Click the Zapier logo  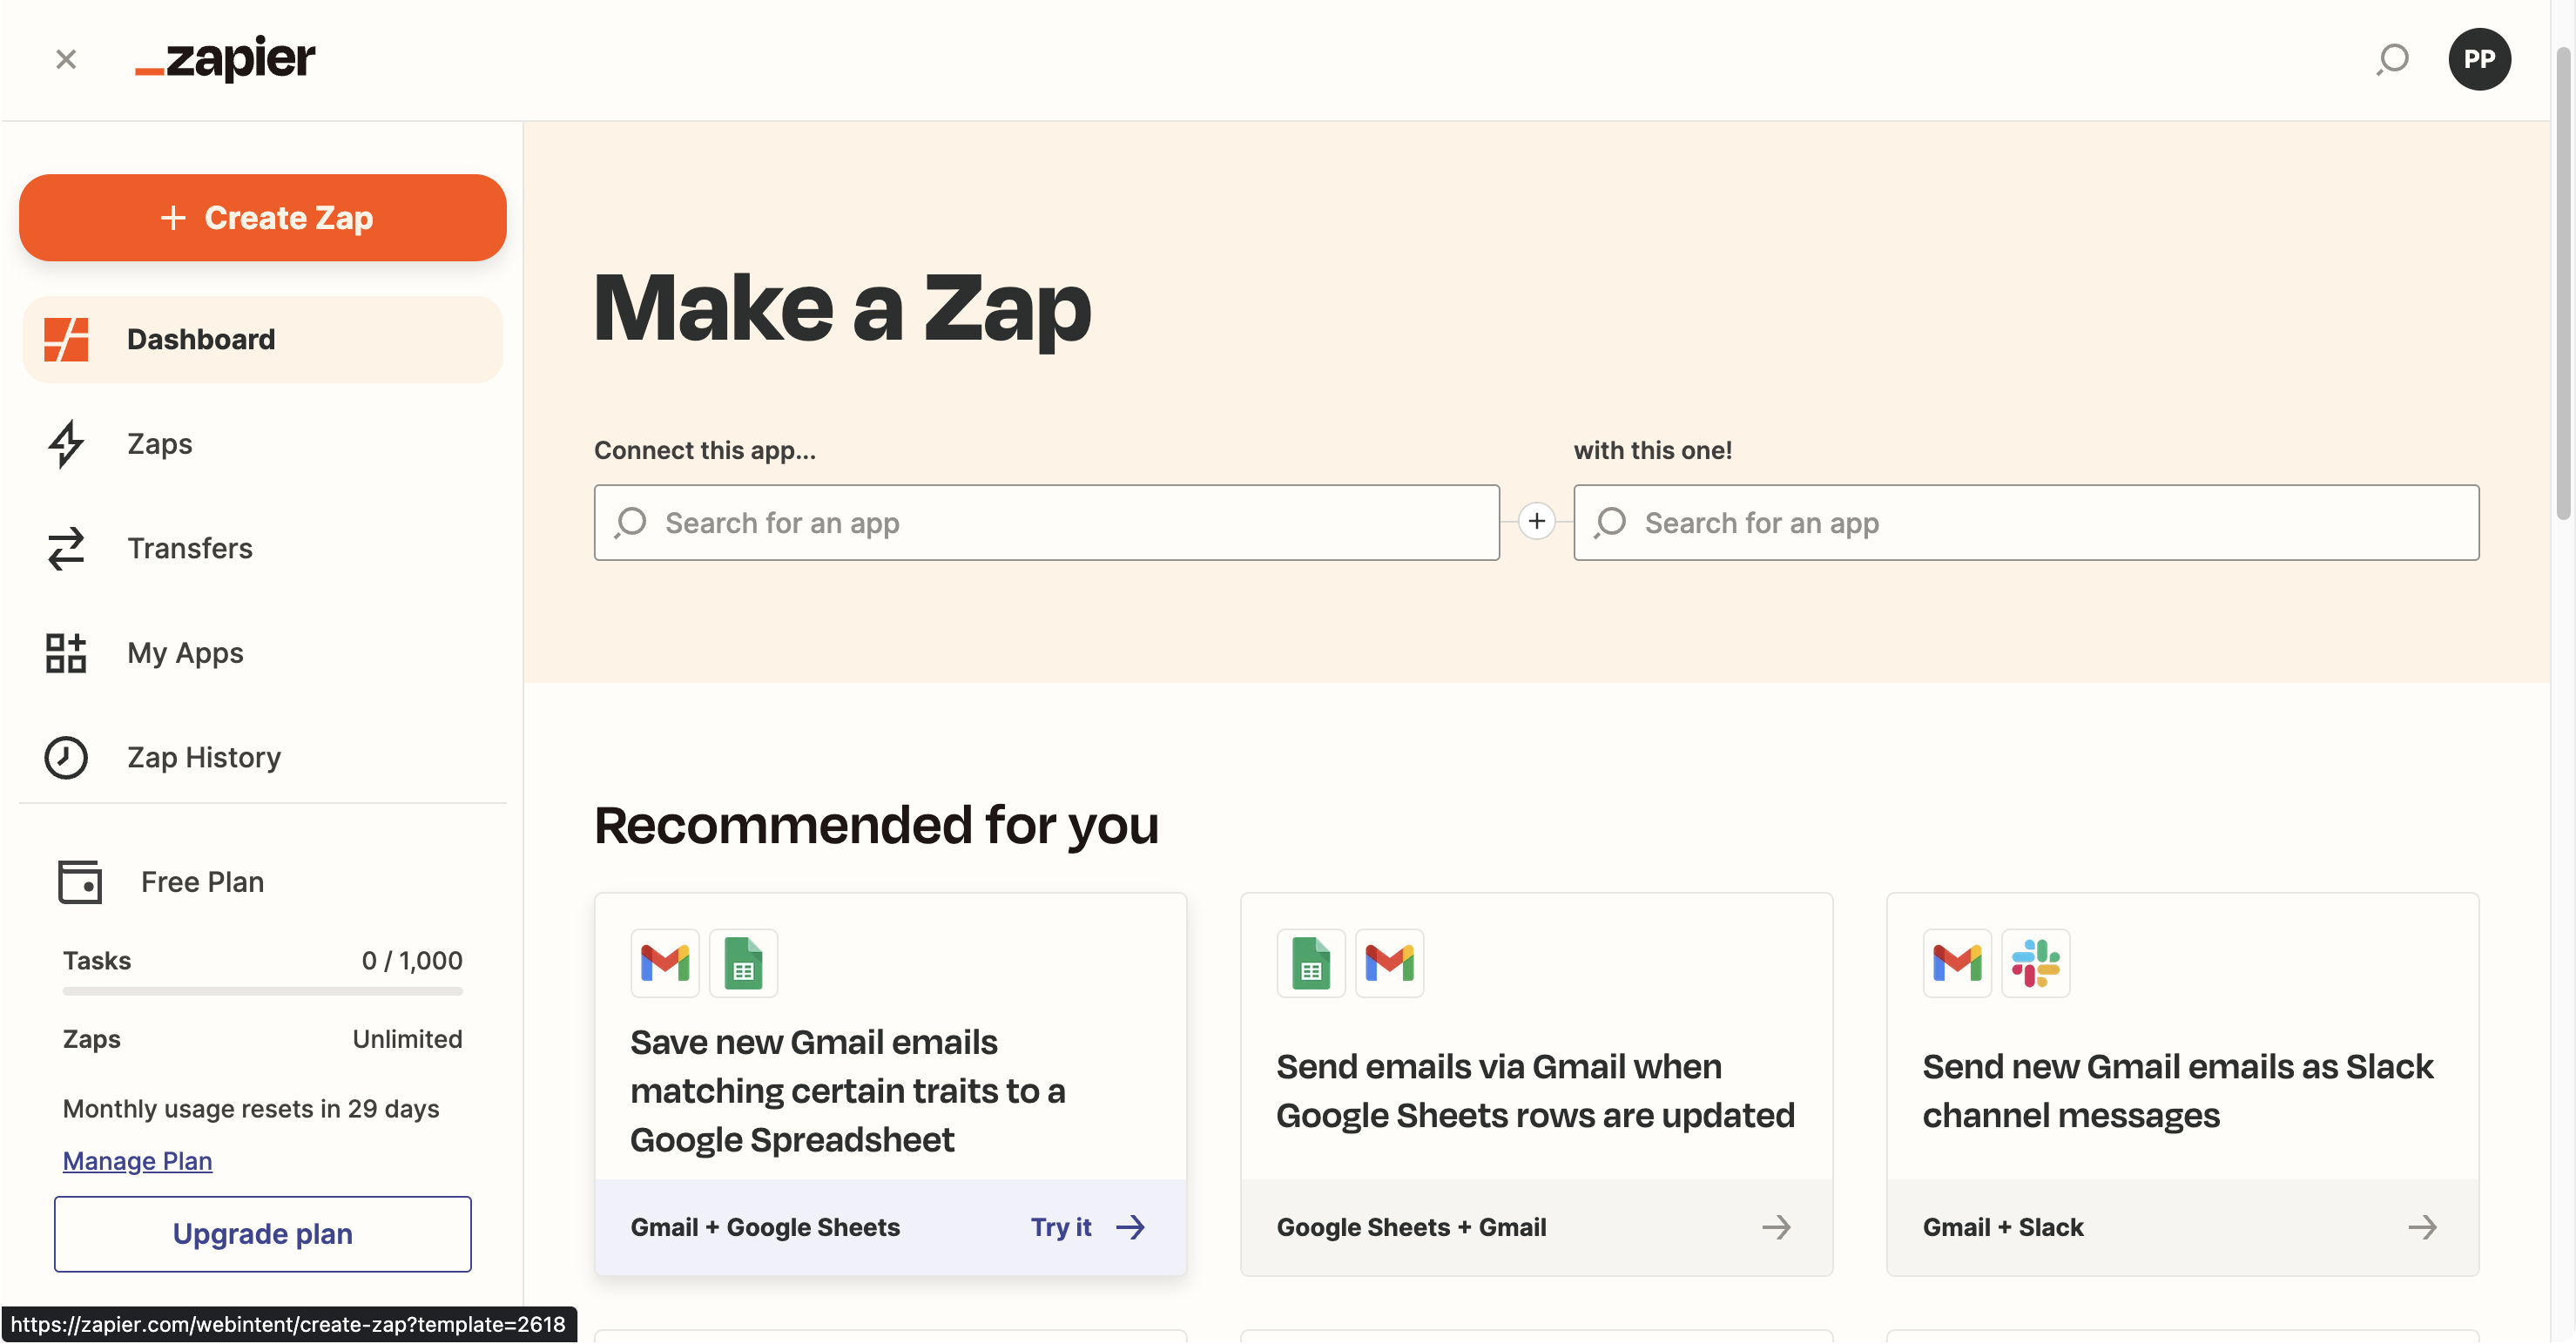[x=225, y=59]
